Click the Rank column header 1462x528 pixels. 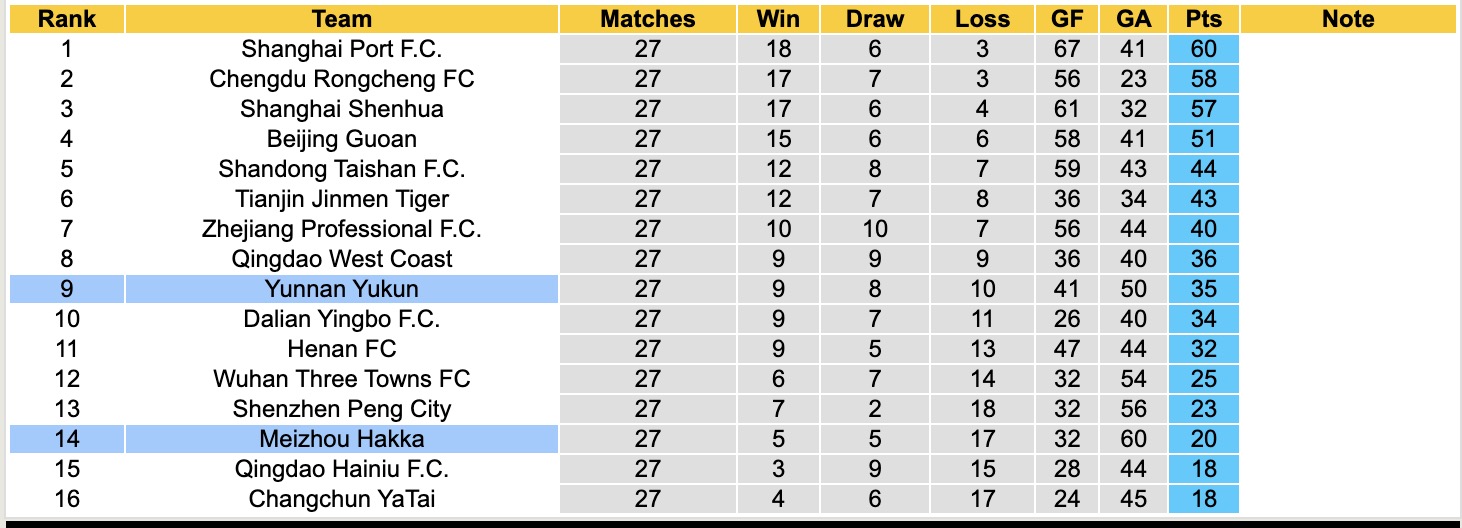[x=66, y=19]
